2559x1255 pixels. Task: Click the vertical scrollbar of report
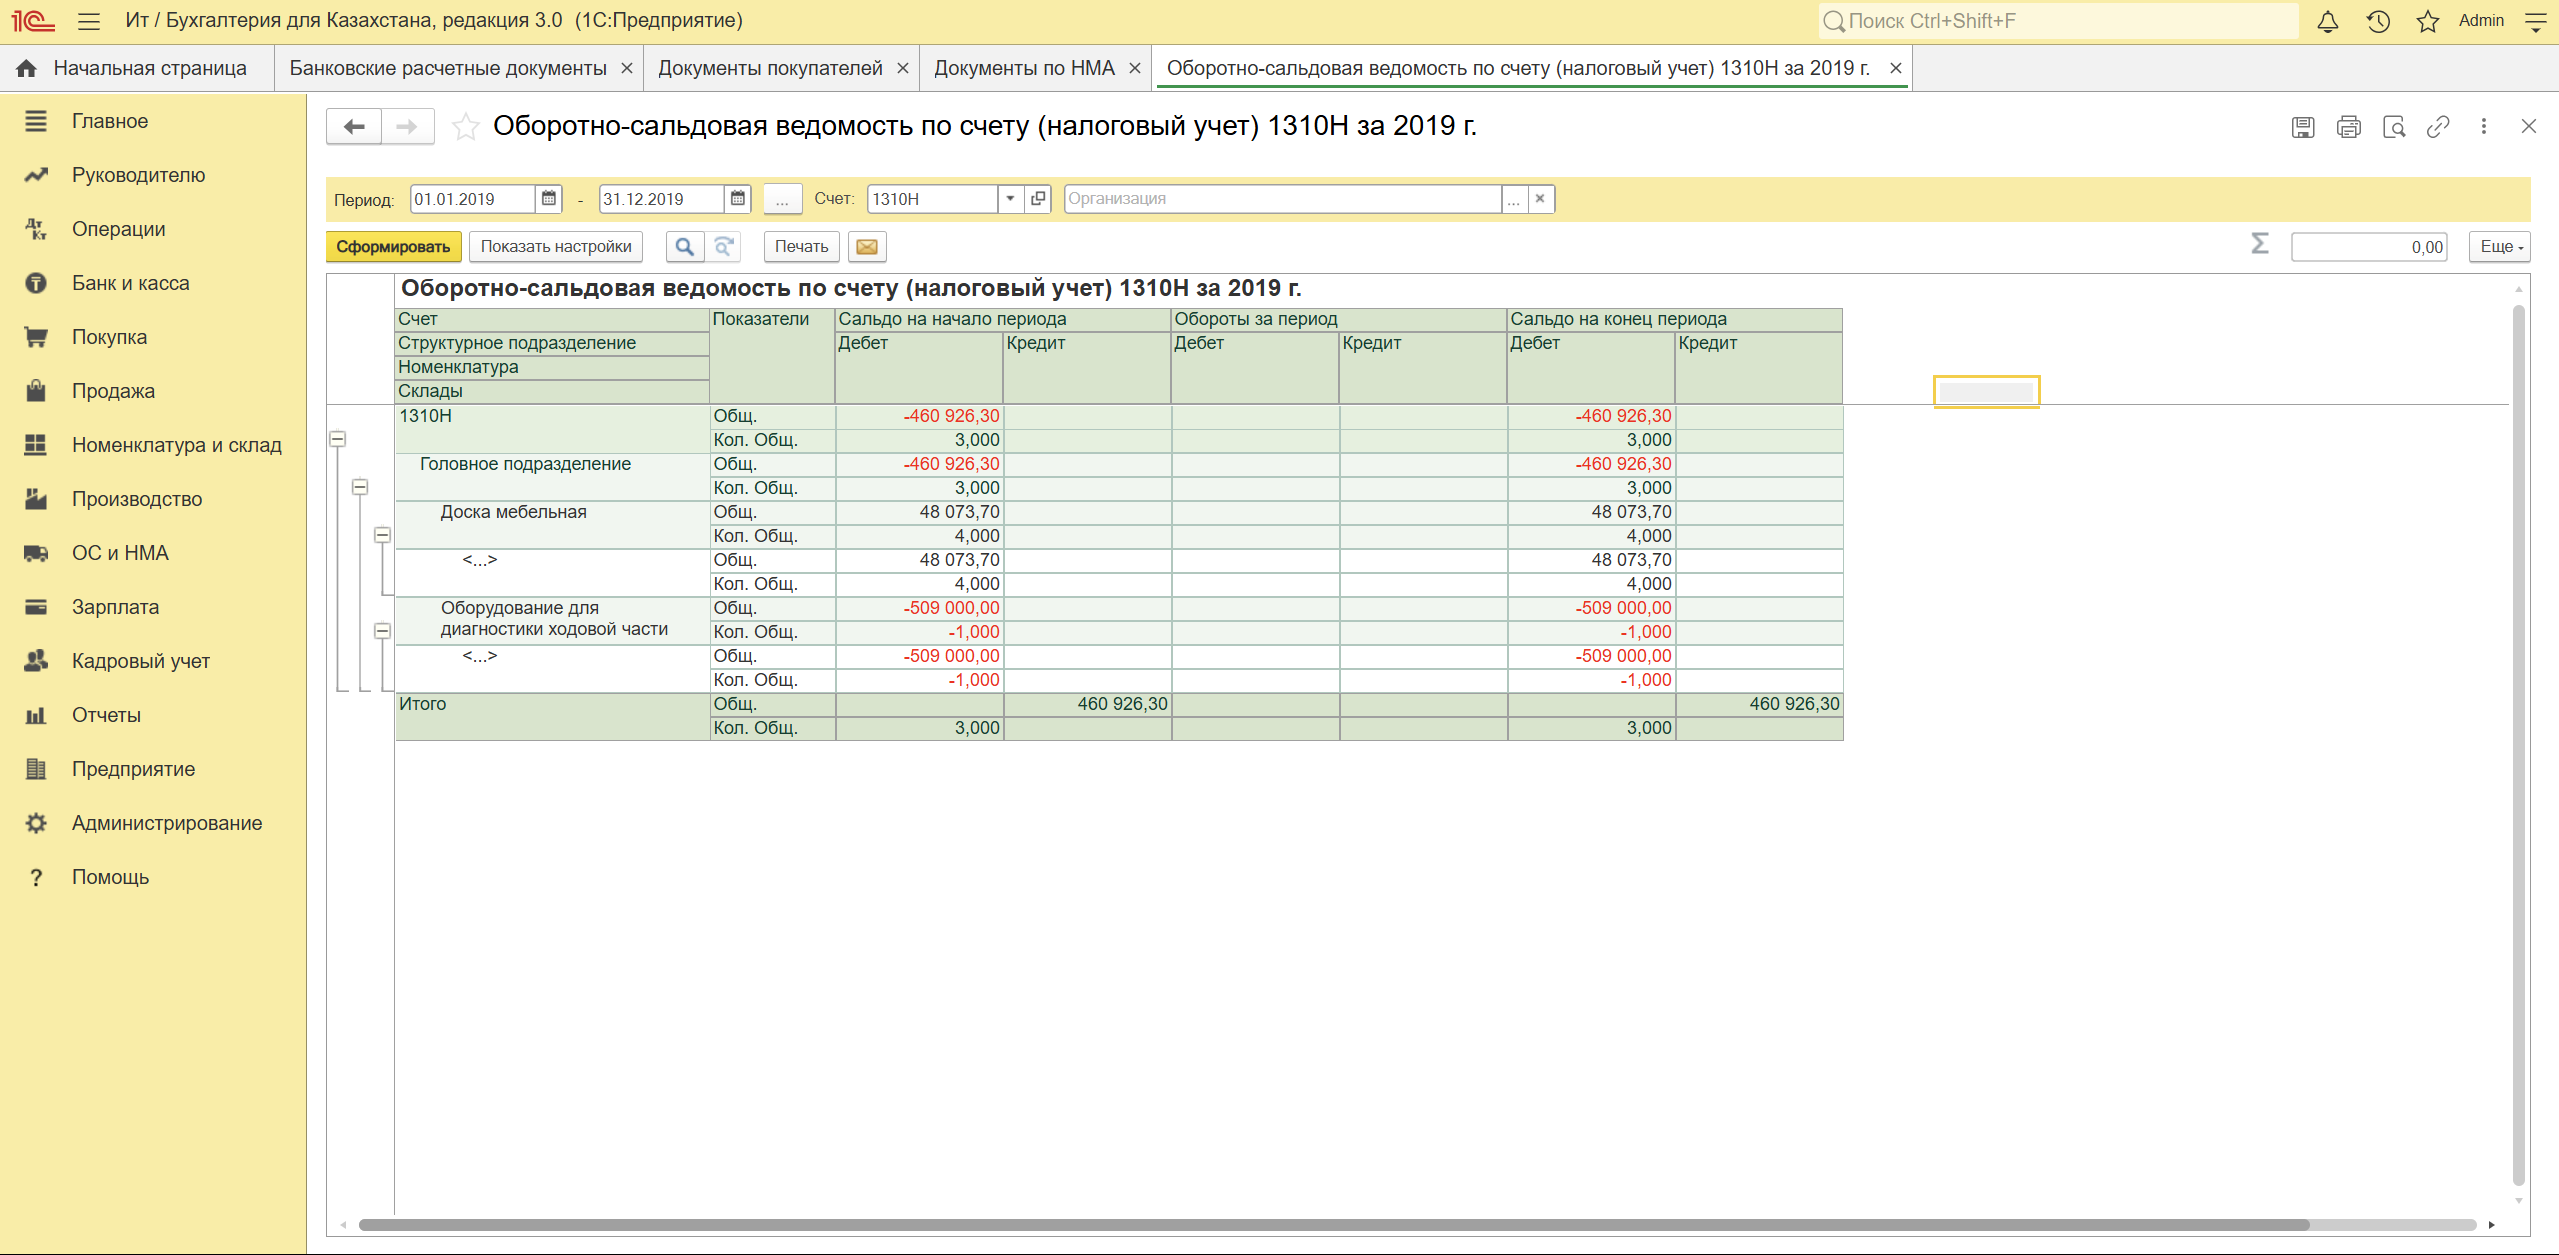click(2519, 745)
